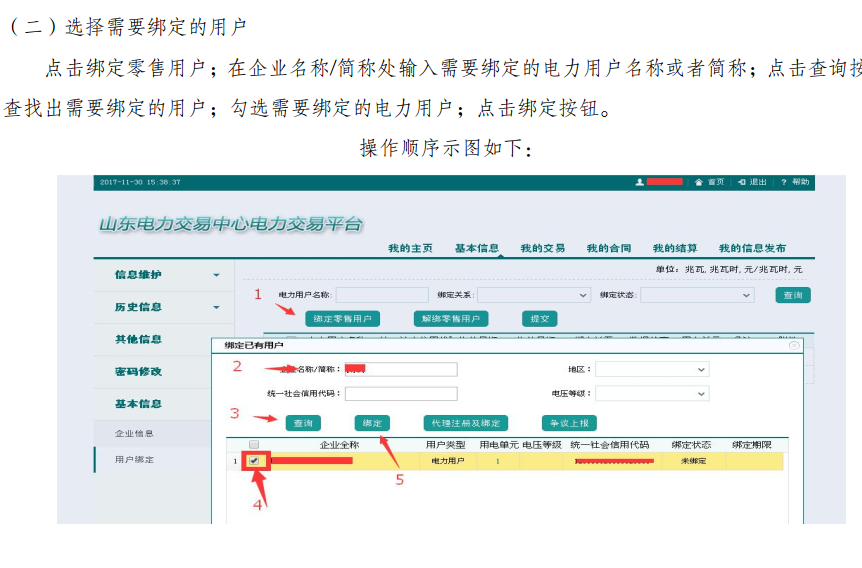Open the 绑定关系 dropdown

tap(534, 296)
